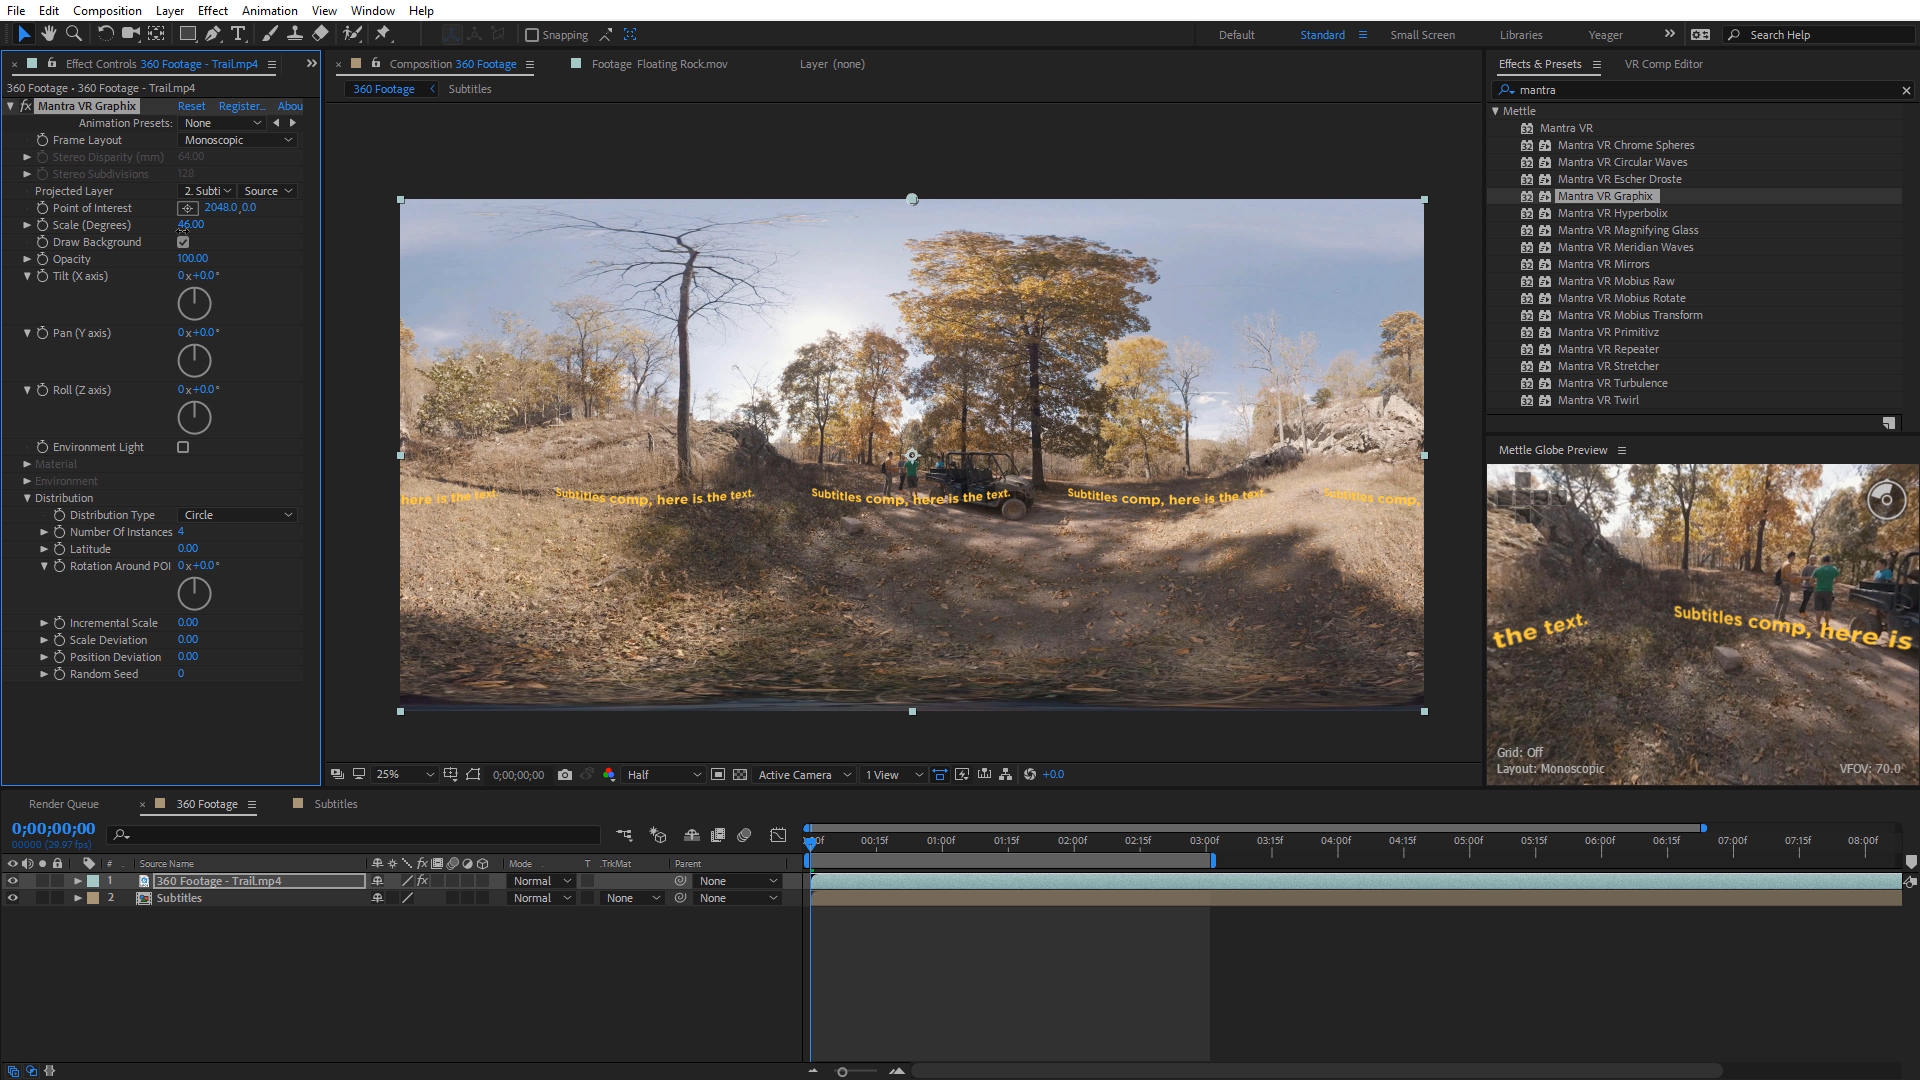This screenshot has width=1920, height=1080.
Task: Hide the Subtitles layer with eye icon
Action: 13,898
